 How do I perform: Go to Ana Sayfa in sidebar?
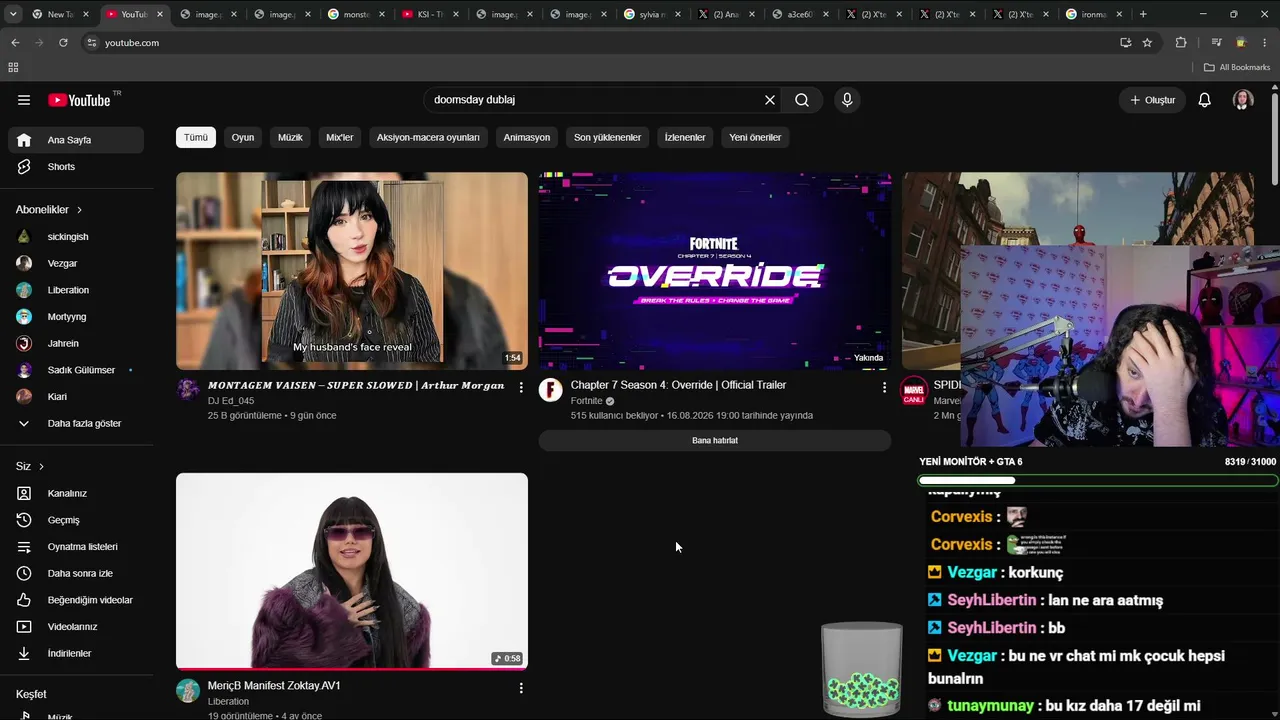(76, 140)
